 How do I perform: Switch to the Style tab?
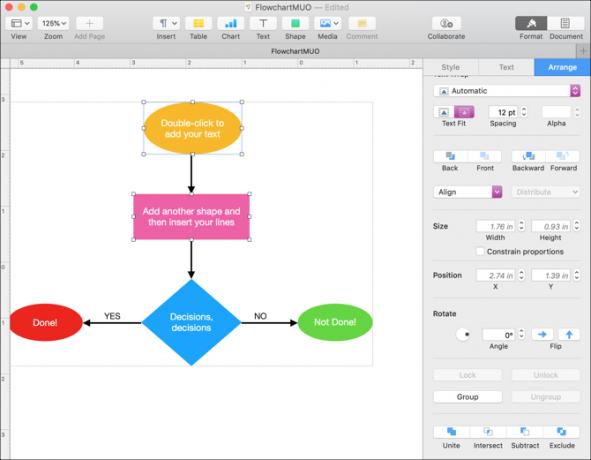point(450,67)
